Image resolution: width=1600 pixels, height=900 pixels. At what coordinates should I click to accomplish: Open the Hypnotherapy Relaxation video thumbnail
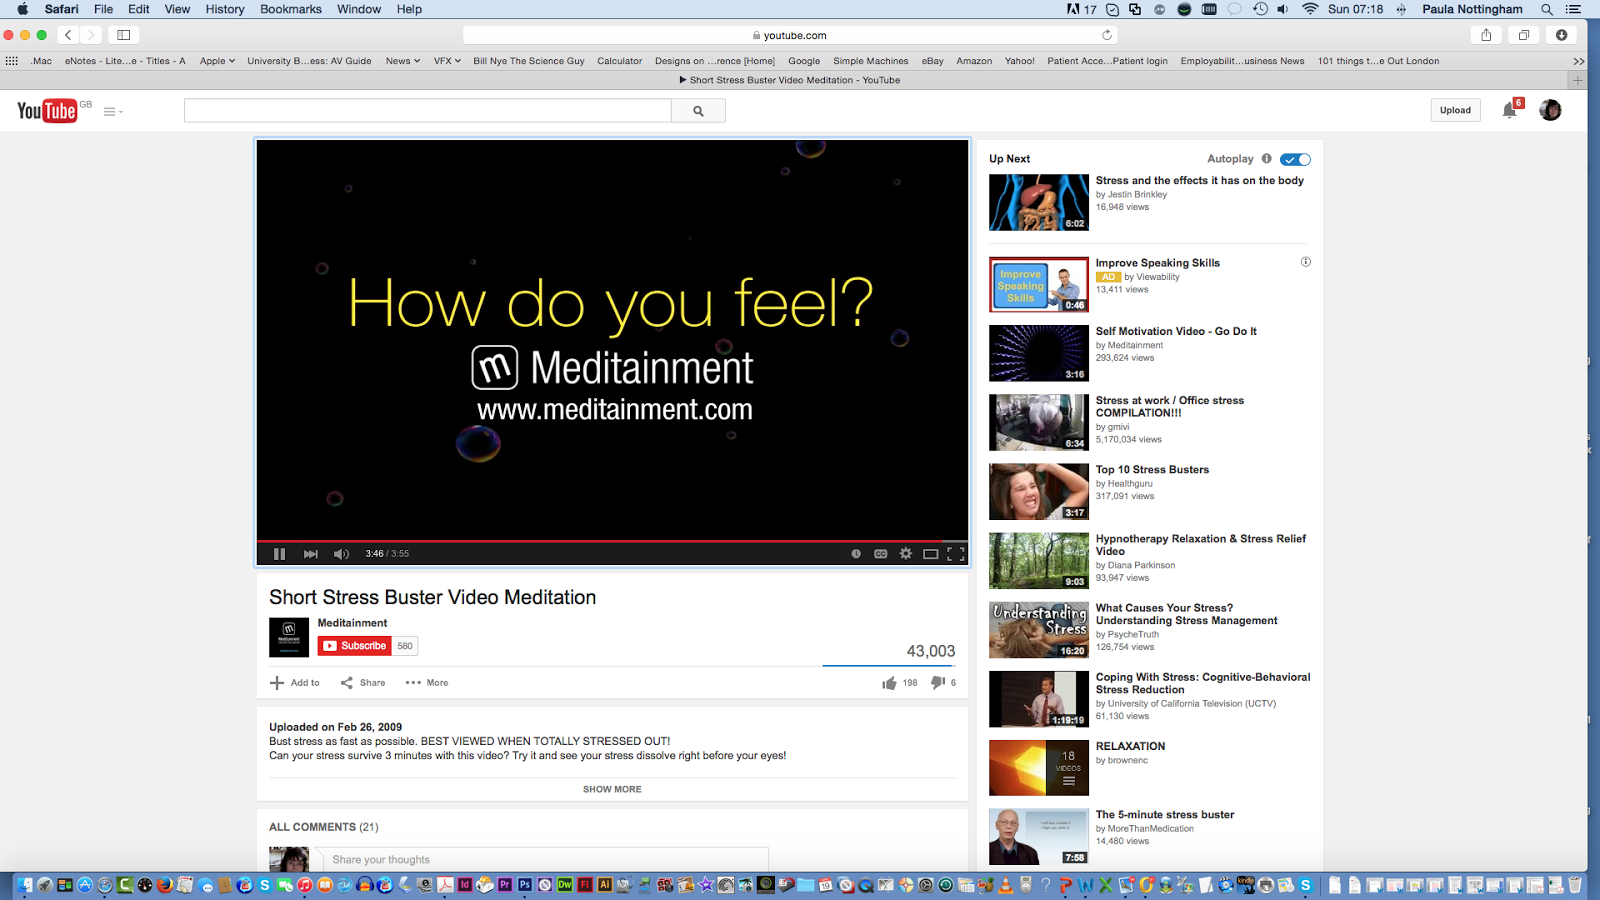tap(1039, 560)
